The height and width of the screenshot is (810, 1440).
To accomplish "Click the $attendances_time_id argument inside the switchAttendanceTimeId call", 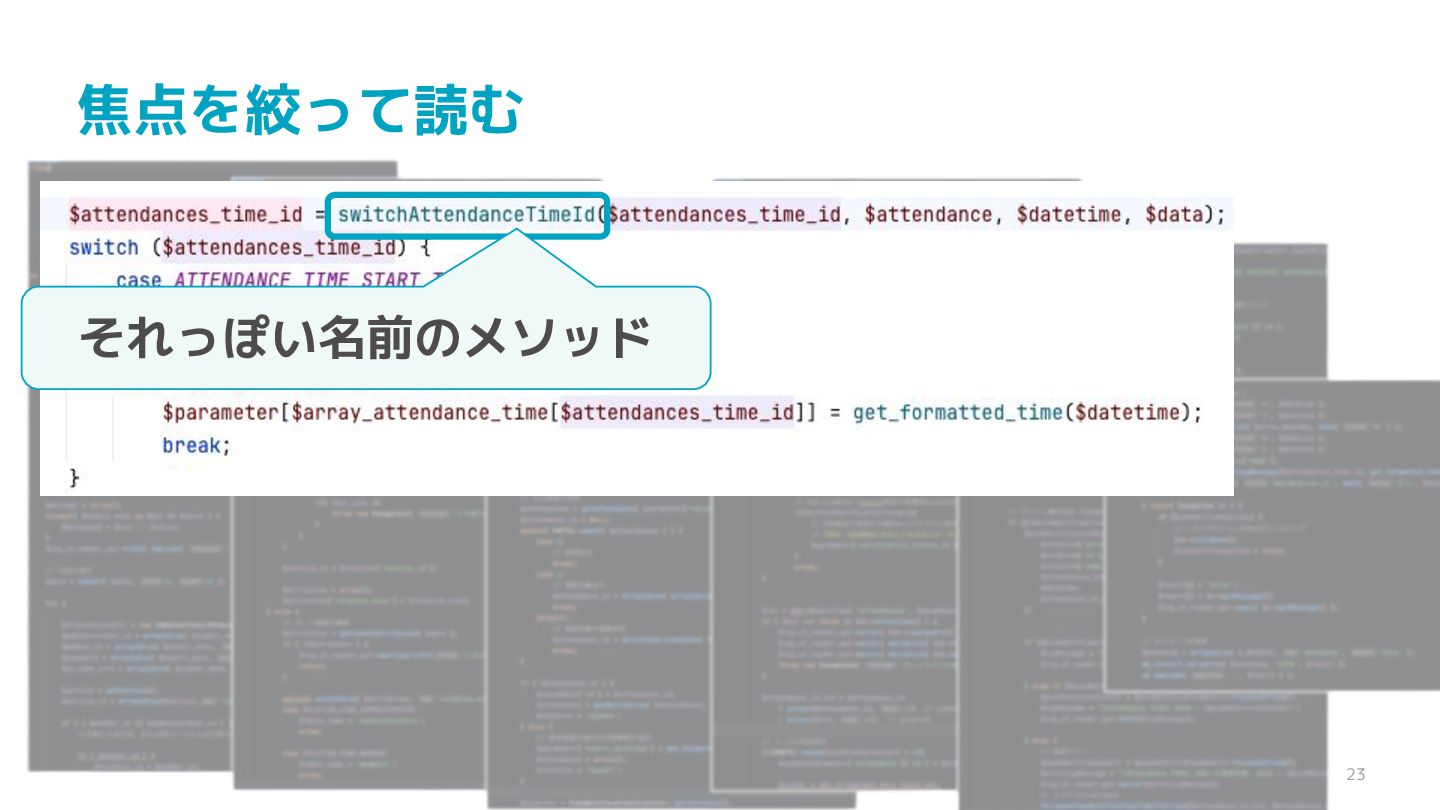I will [x=724, y=215].
